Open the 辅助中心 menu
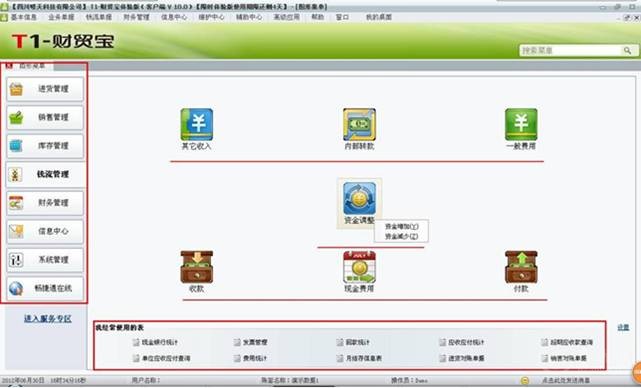 click(249, 17)
